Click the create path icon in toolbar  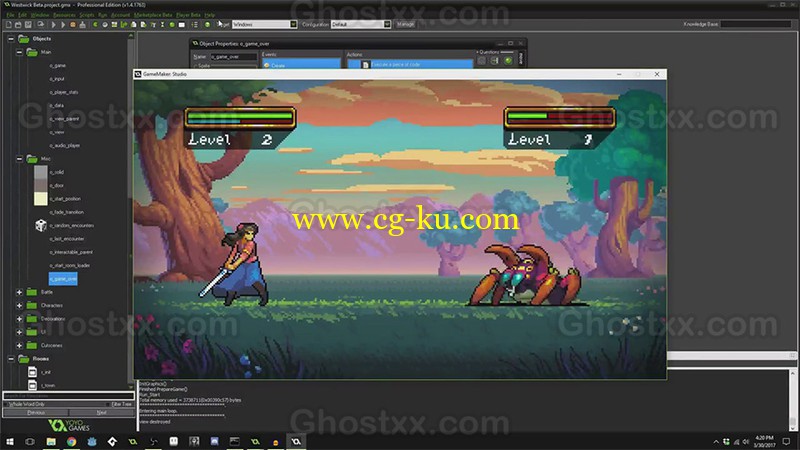[x=124, y=24]
